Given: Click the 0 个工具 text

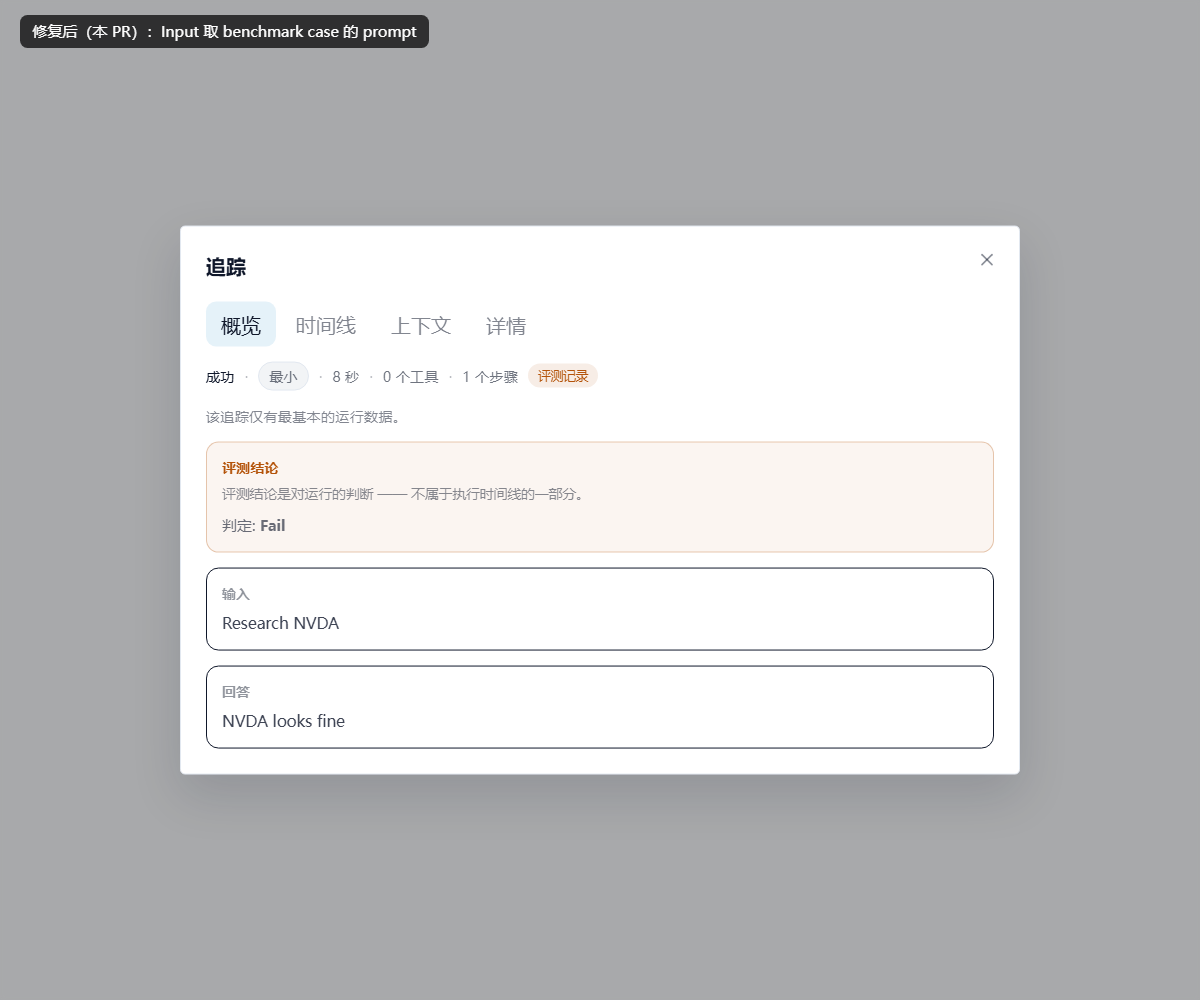Looking at the screenshot, I should 411,377.
